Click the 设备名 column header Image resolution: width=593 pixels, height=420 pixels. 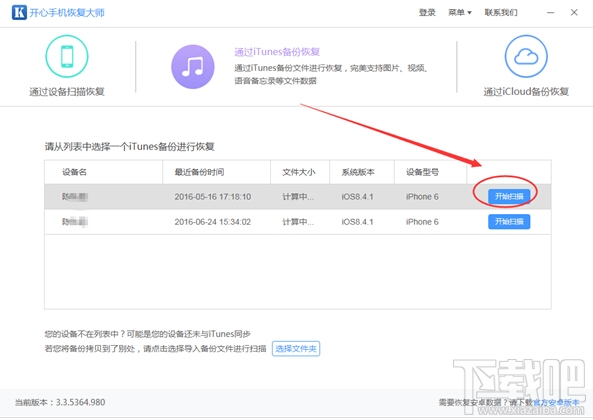(75, 172)
